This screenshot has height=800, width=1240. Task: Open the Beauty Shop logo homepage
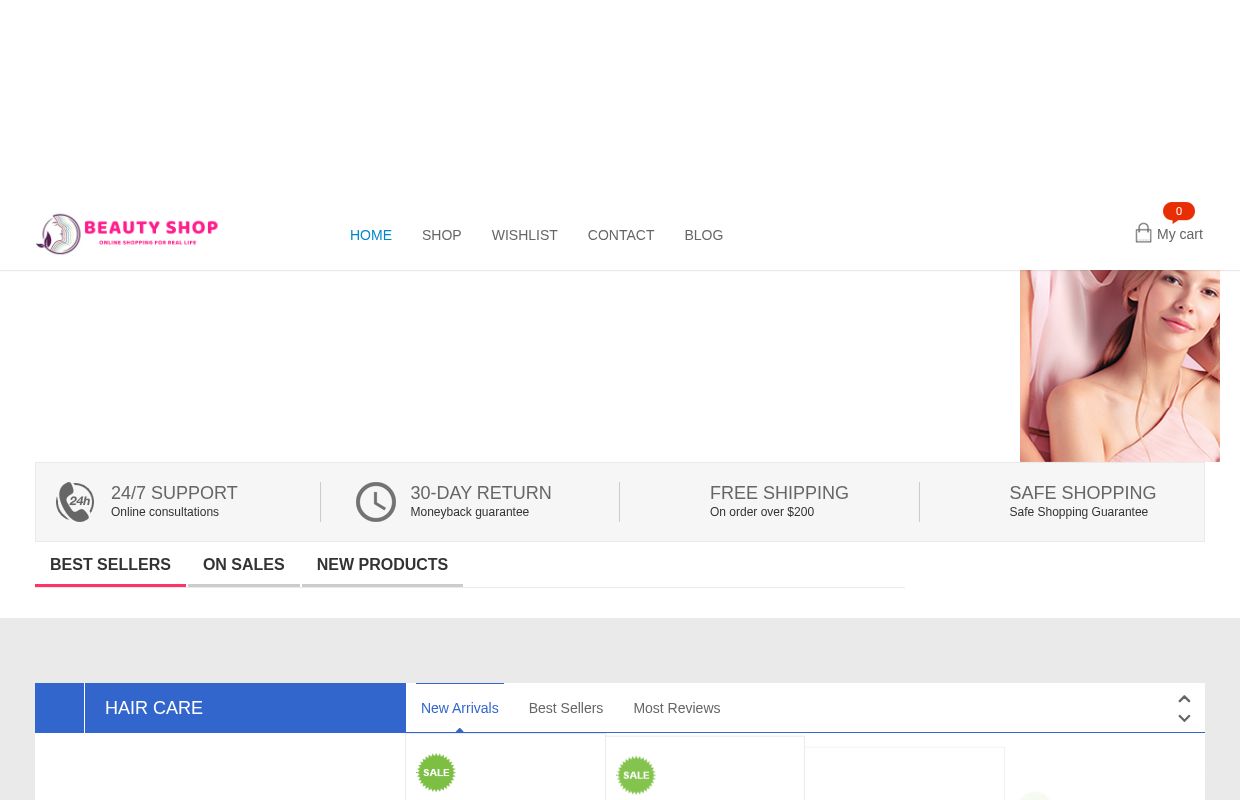[x=127, y=234]
